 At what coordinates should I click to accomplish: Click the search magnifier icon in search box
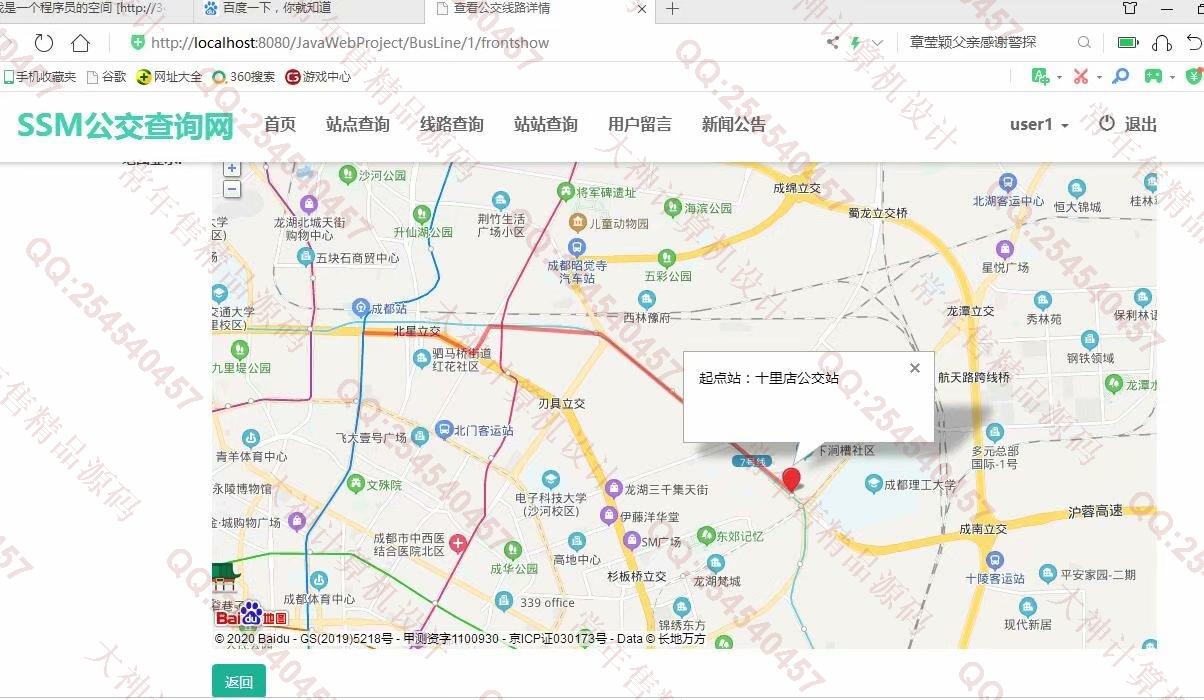1084,42
